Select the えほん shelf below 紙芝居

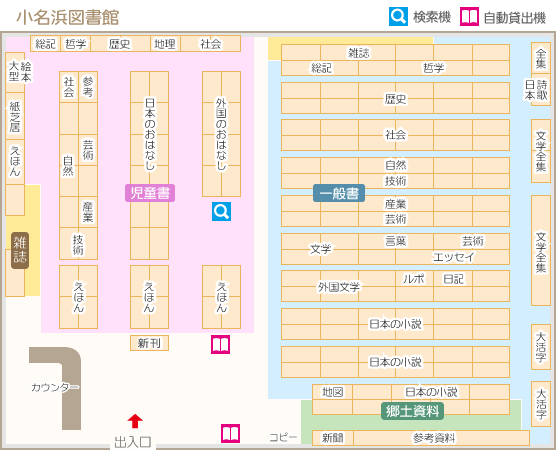point(15,162)
